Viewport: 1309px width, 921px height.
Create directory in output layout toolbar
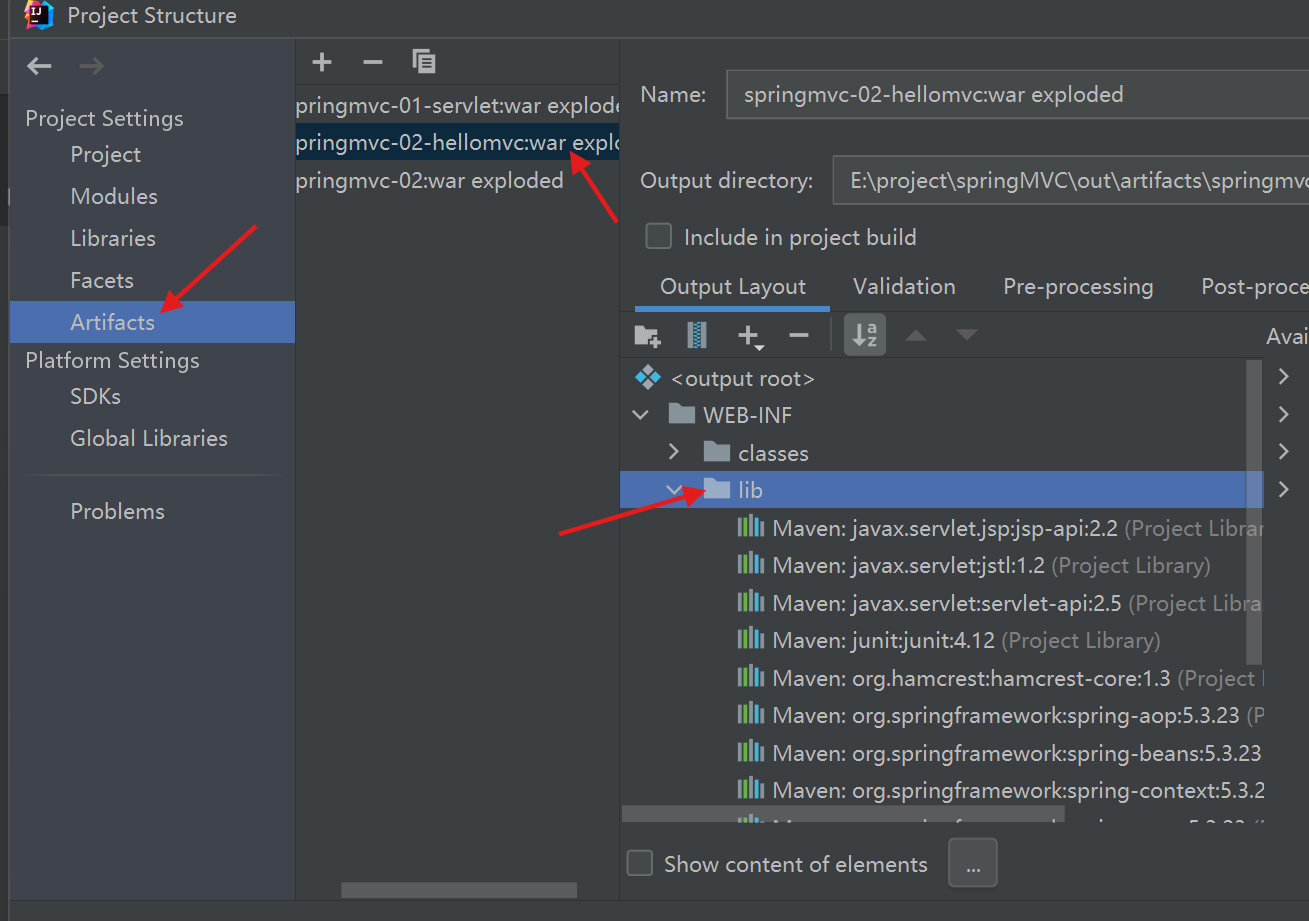pos(647,336)
